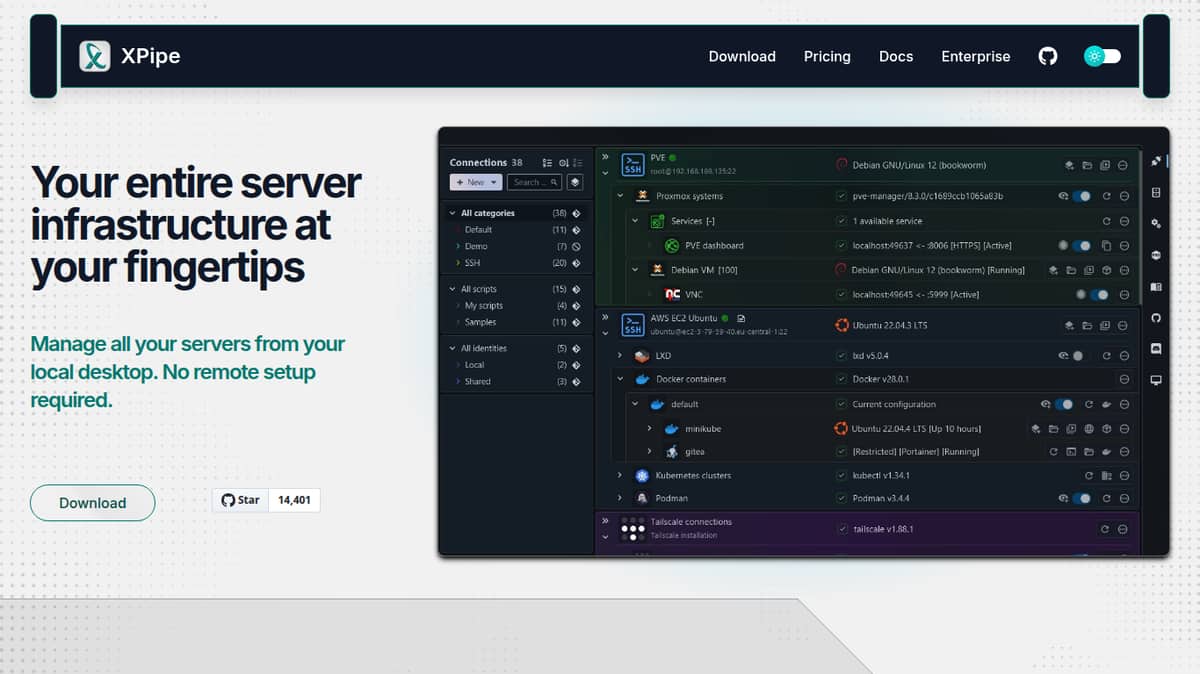The width and height of the screenshot is (1200, 674).
Task: Expand the SSH category
Action: tap(458, 263)
